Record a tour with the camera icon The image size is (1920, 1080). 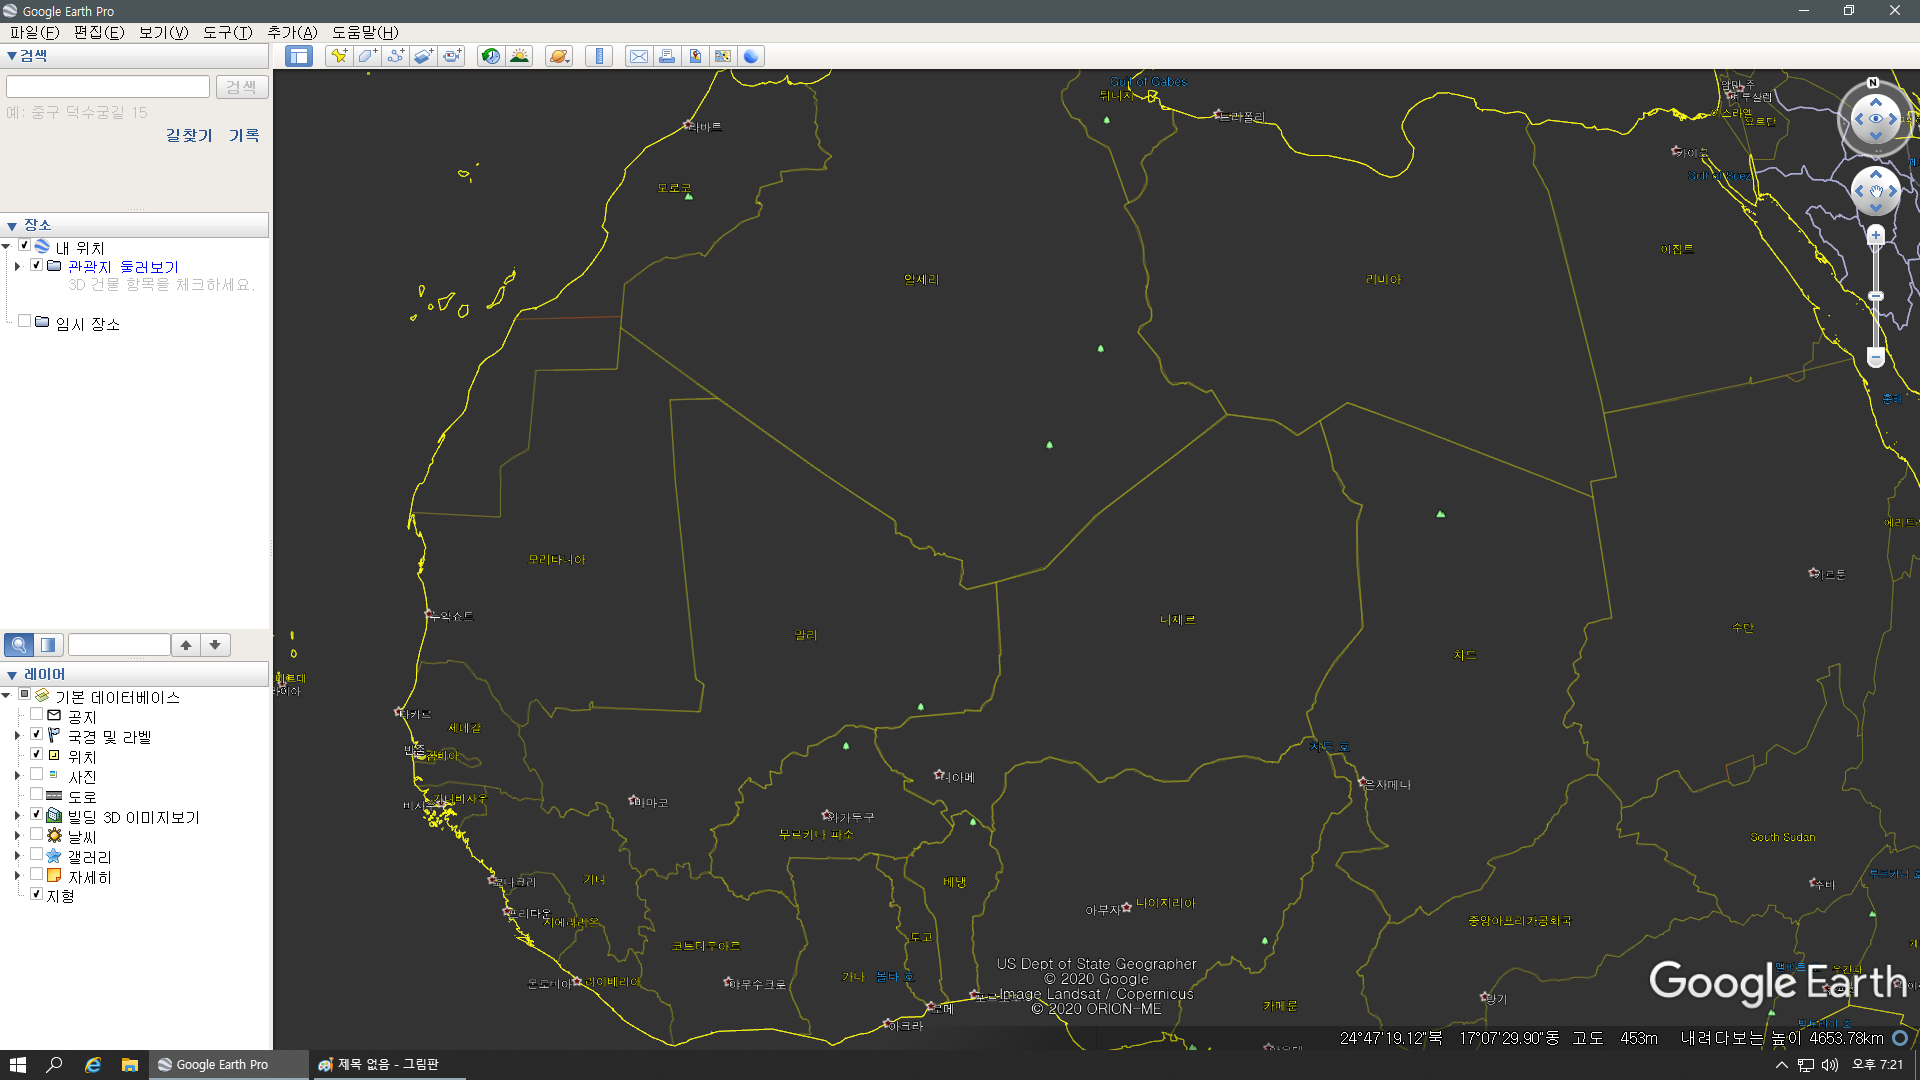click(x=452, y=56)
